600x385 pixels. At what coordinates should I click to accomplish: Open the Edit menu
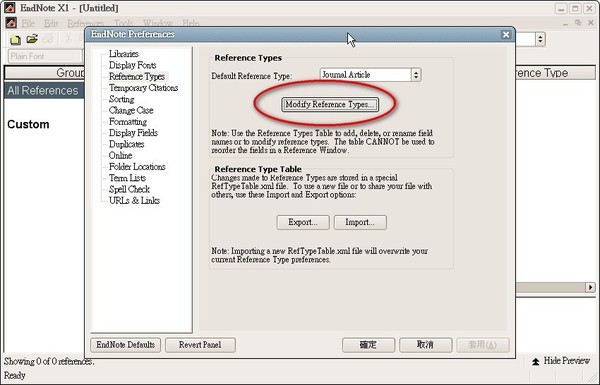click(x=51, y=24)
